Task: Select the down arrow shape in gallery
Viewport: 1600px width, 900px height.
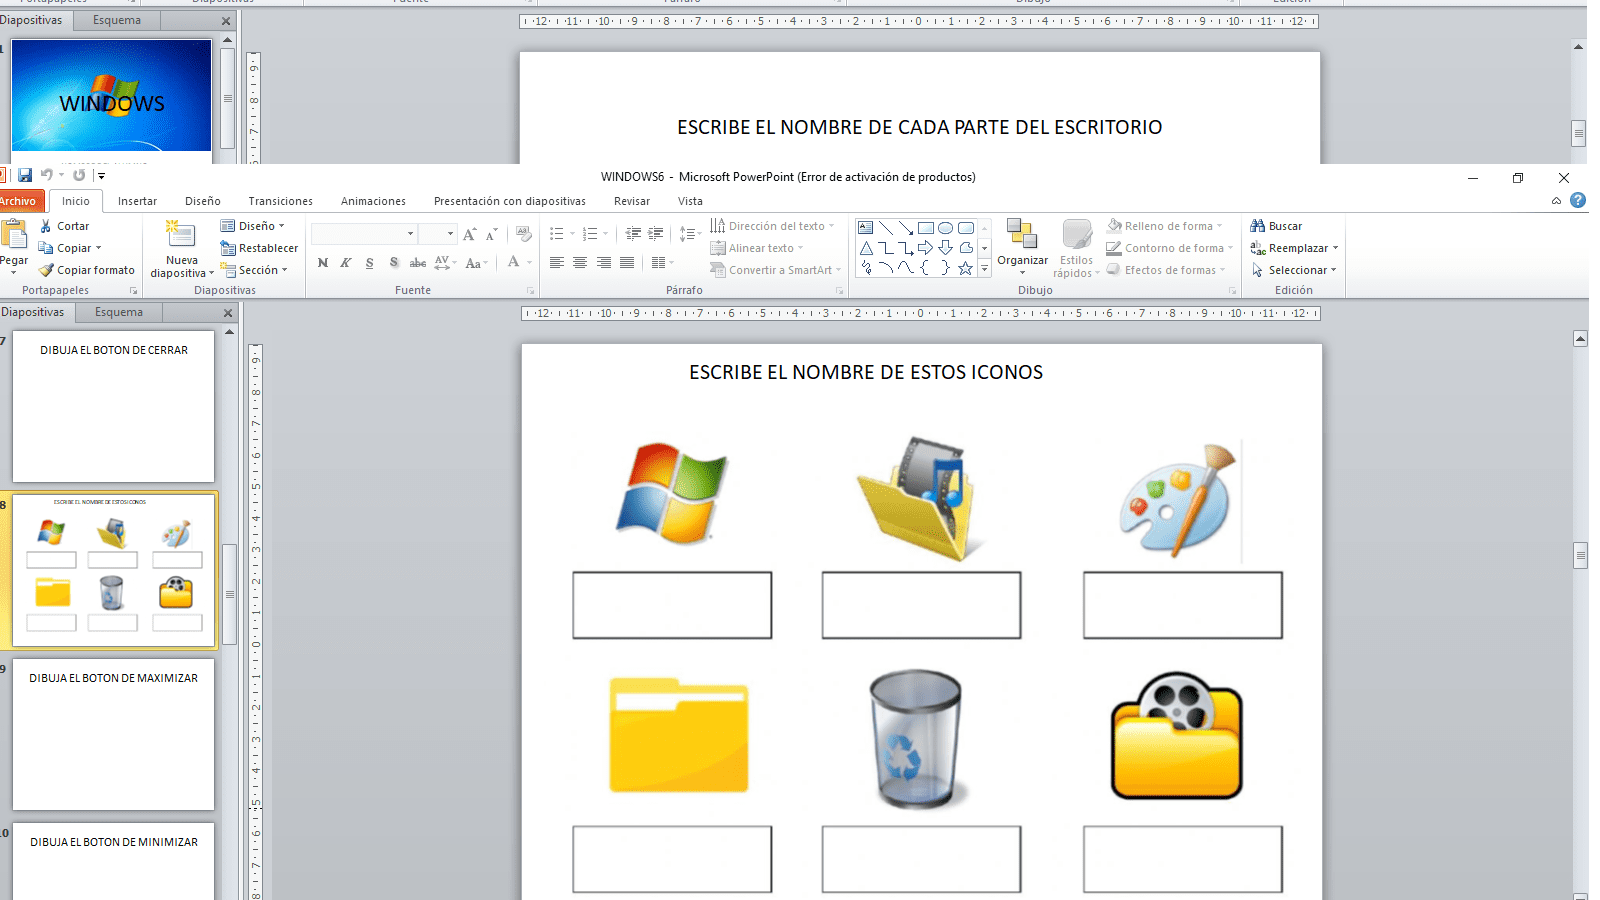Action: [x=945, y=248]
